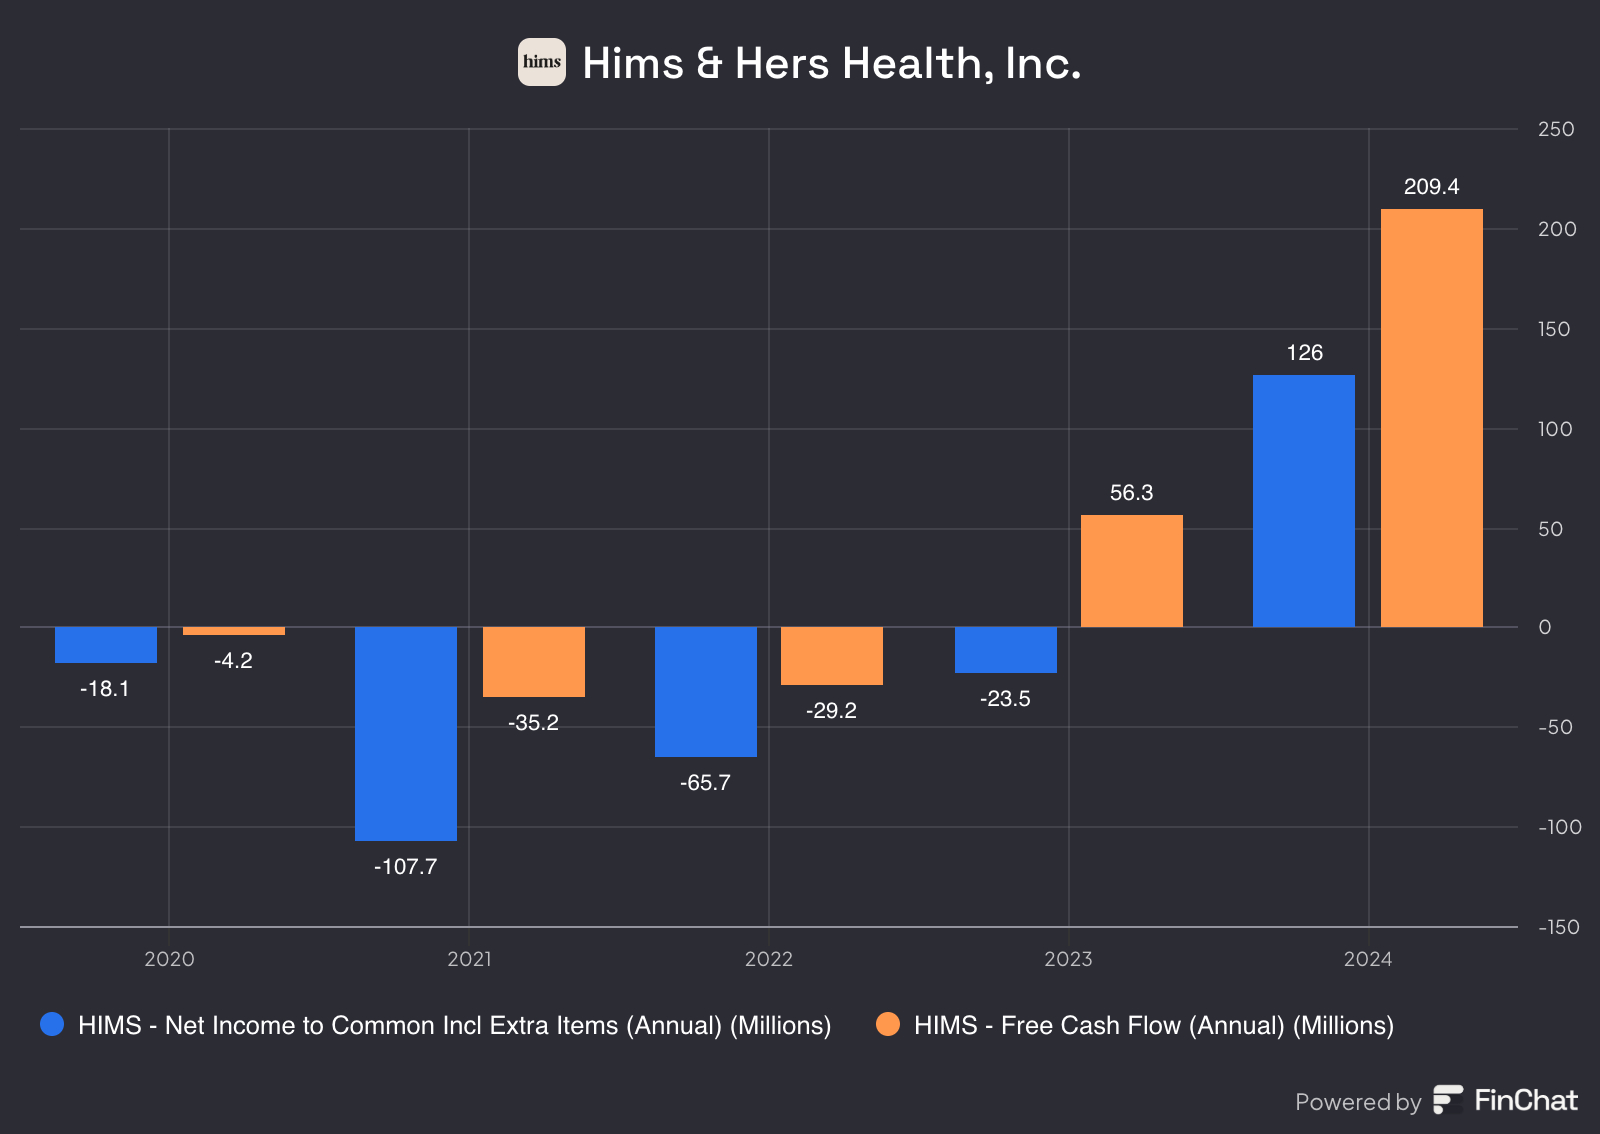Select the '2022' x-axis label
Image resolution: width=1600 pixels, height=1134 pixels.
pyautogui.click(x=769, y=960)
